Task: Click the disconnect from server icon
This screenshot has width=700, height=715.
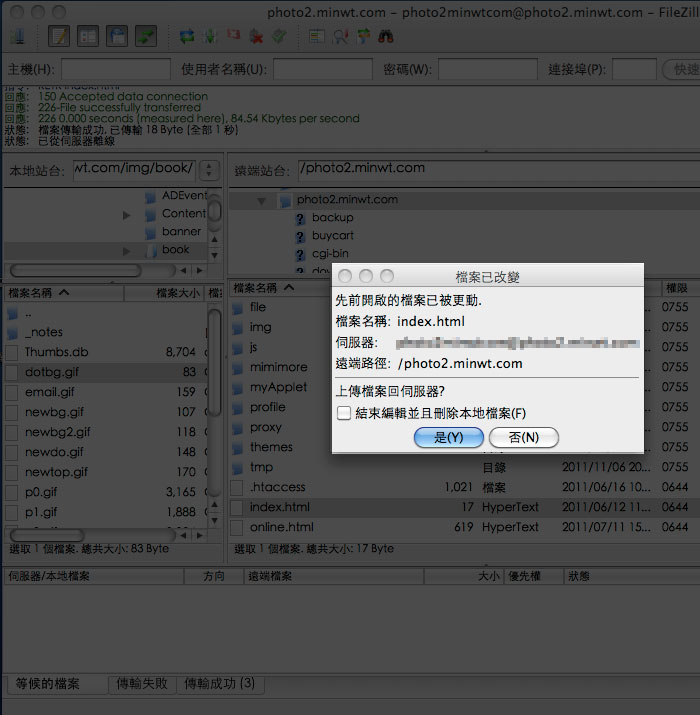Action: coord(257,36)
